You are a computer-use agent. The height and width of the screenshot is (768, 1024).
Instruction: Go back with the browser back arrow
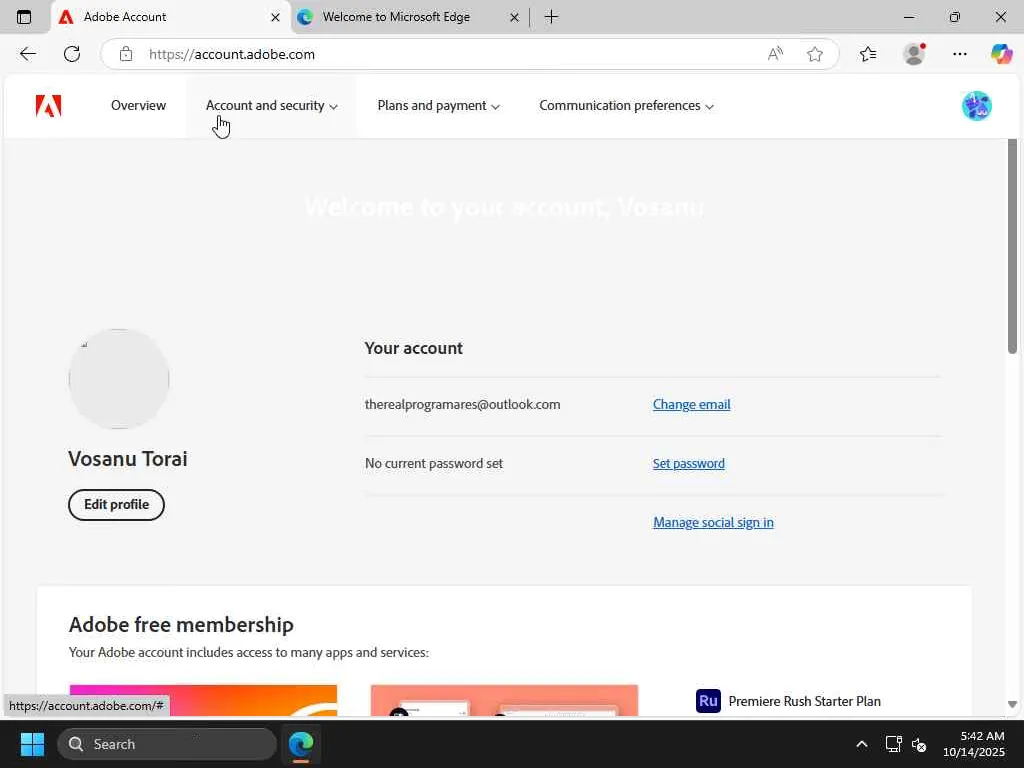[x=27, y=54]
